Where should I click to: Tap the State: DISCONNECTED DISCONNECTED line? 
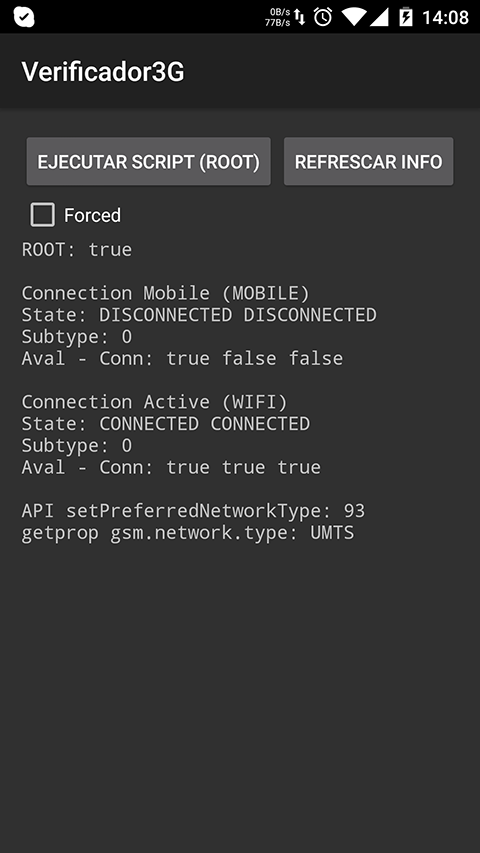(199, 315)
